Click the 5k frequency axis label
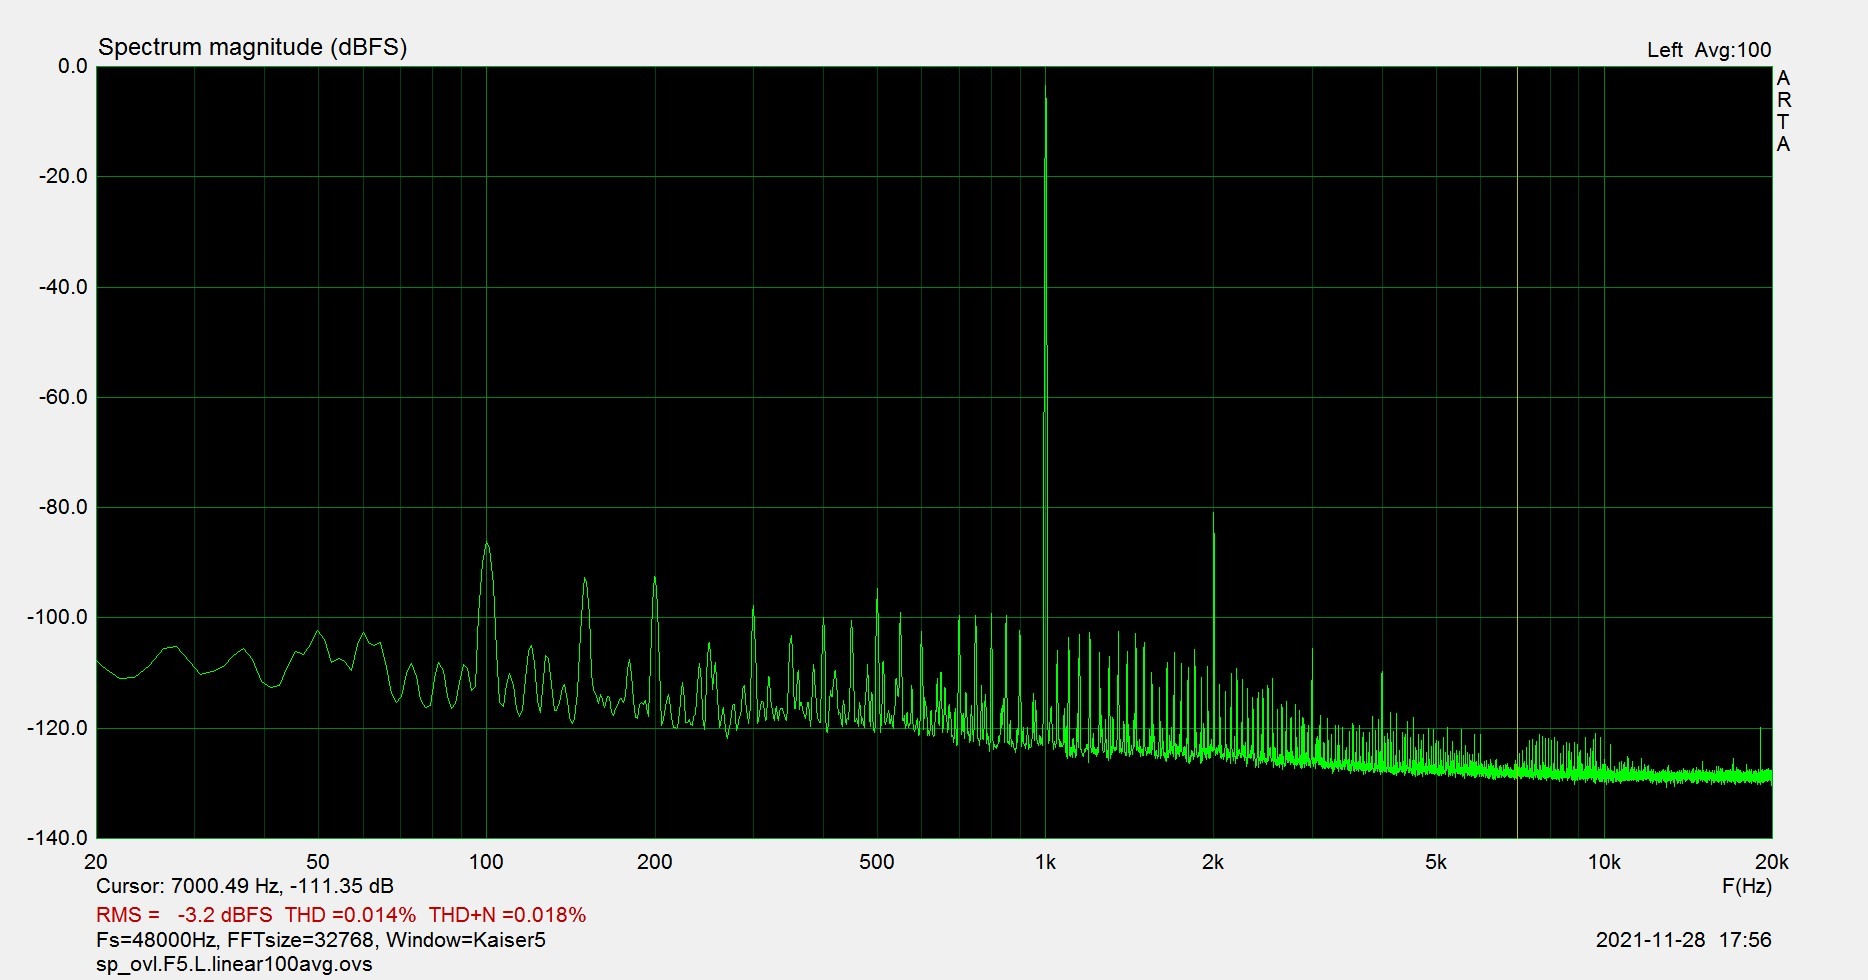This screenshot has width=1868, height=980. (x=1436, y=862)
